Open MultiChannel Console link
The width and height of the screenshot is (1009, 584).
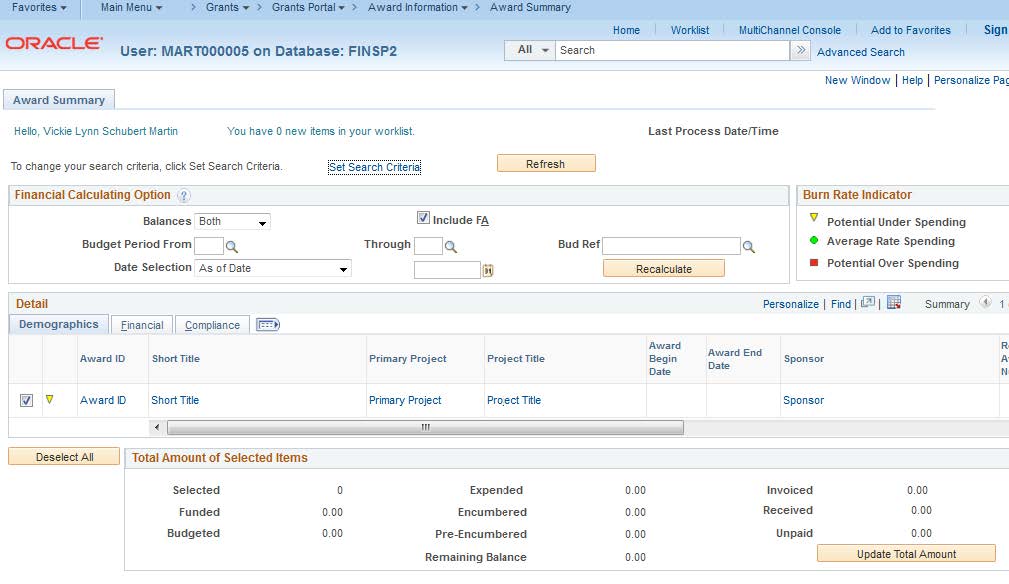(790, 30)
